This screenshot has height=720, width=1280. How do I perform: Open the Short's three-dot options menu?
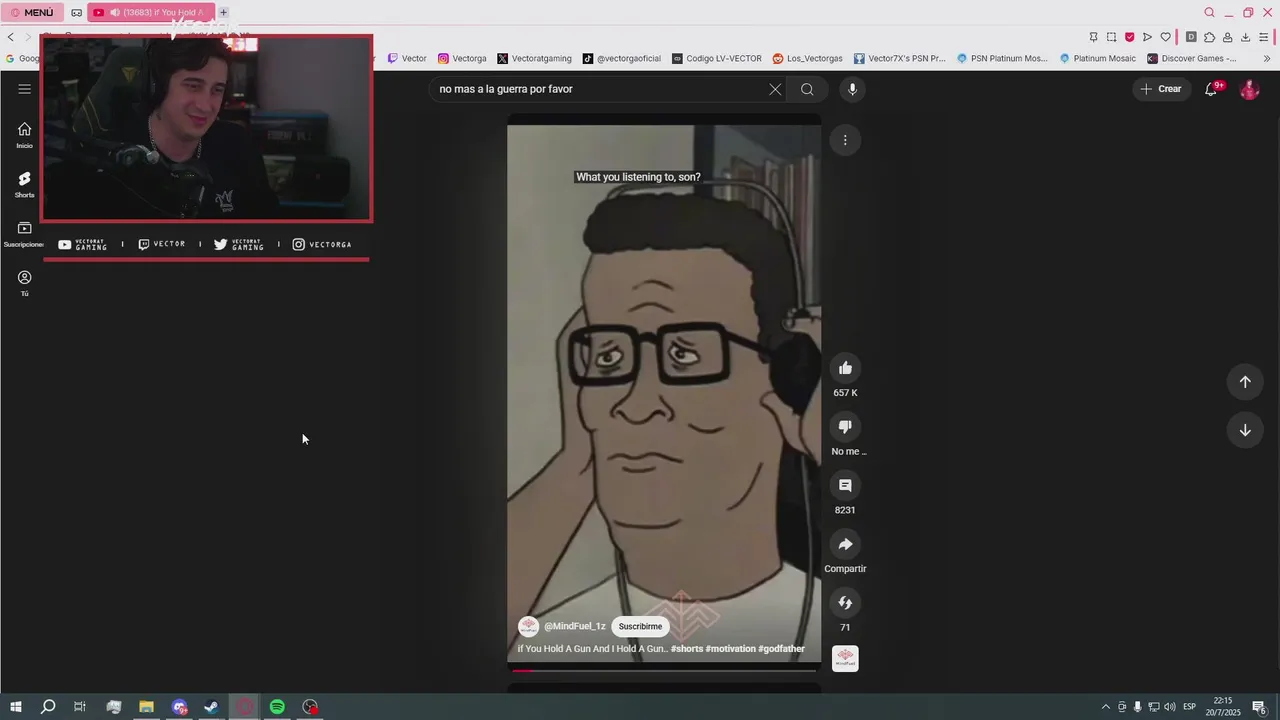[x=845, y=140]
